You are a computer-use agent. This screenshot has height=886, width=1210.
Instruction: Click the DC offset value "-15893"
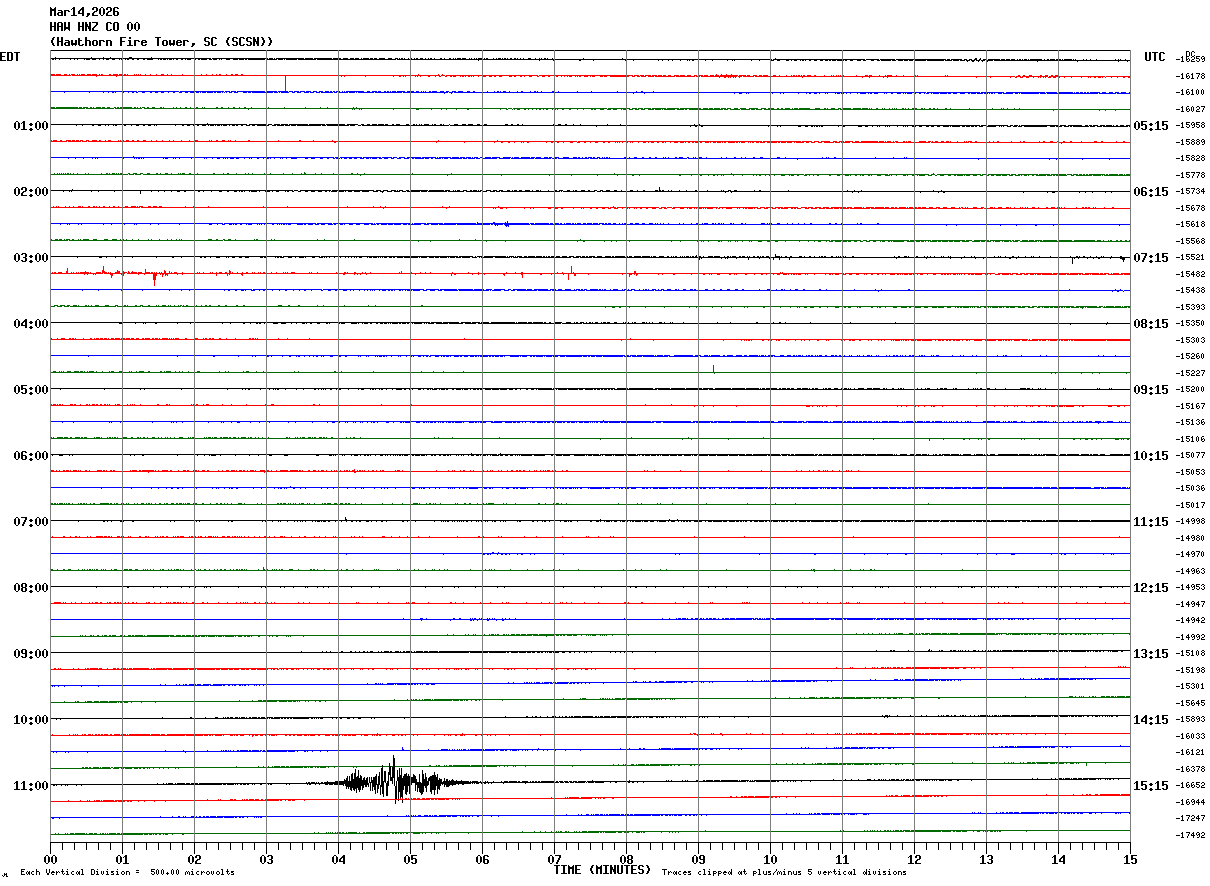coord(1190,720)
